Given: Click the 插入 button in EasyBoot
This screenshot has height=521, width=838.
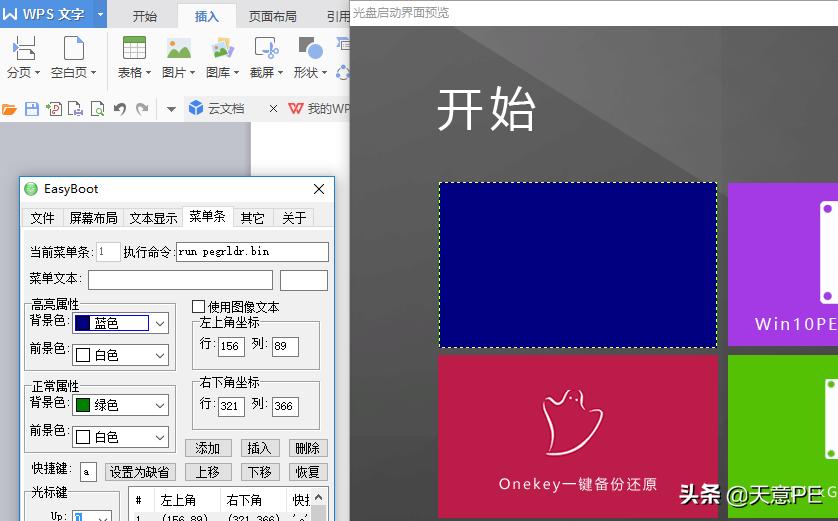Looking at the screenshot, I should coord(259,448).
